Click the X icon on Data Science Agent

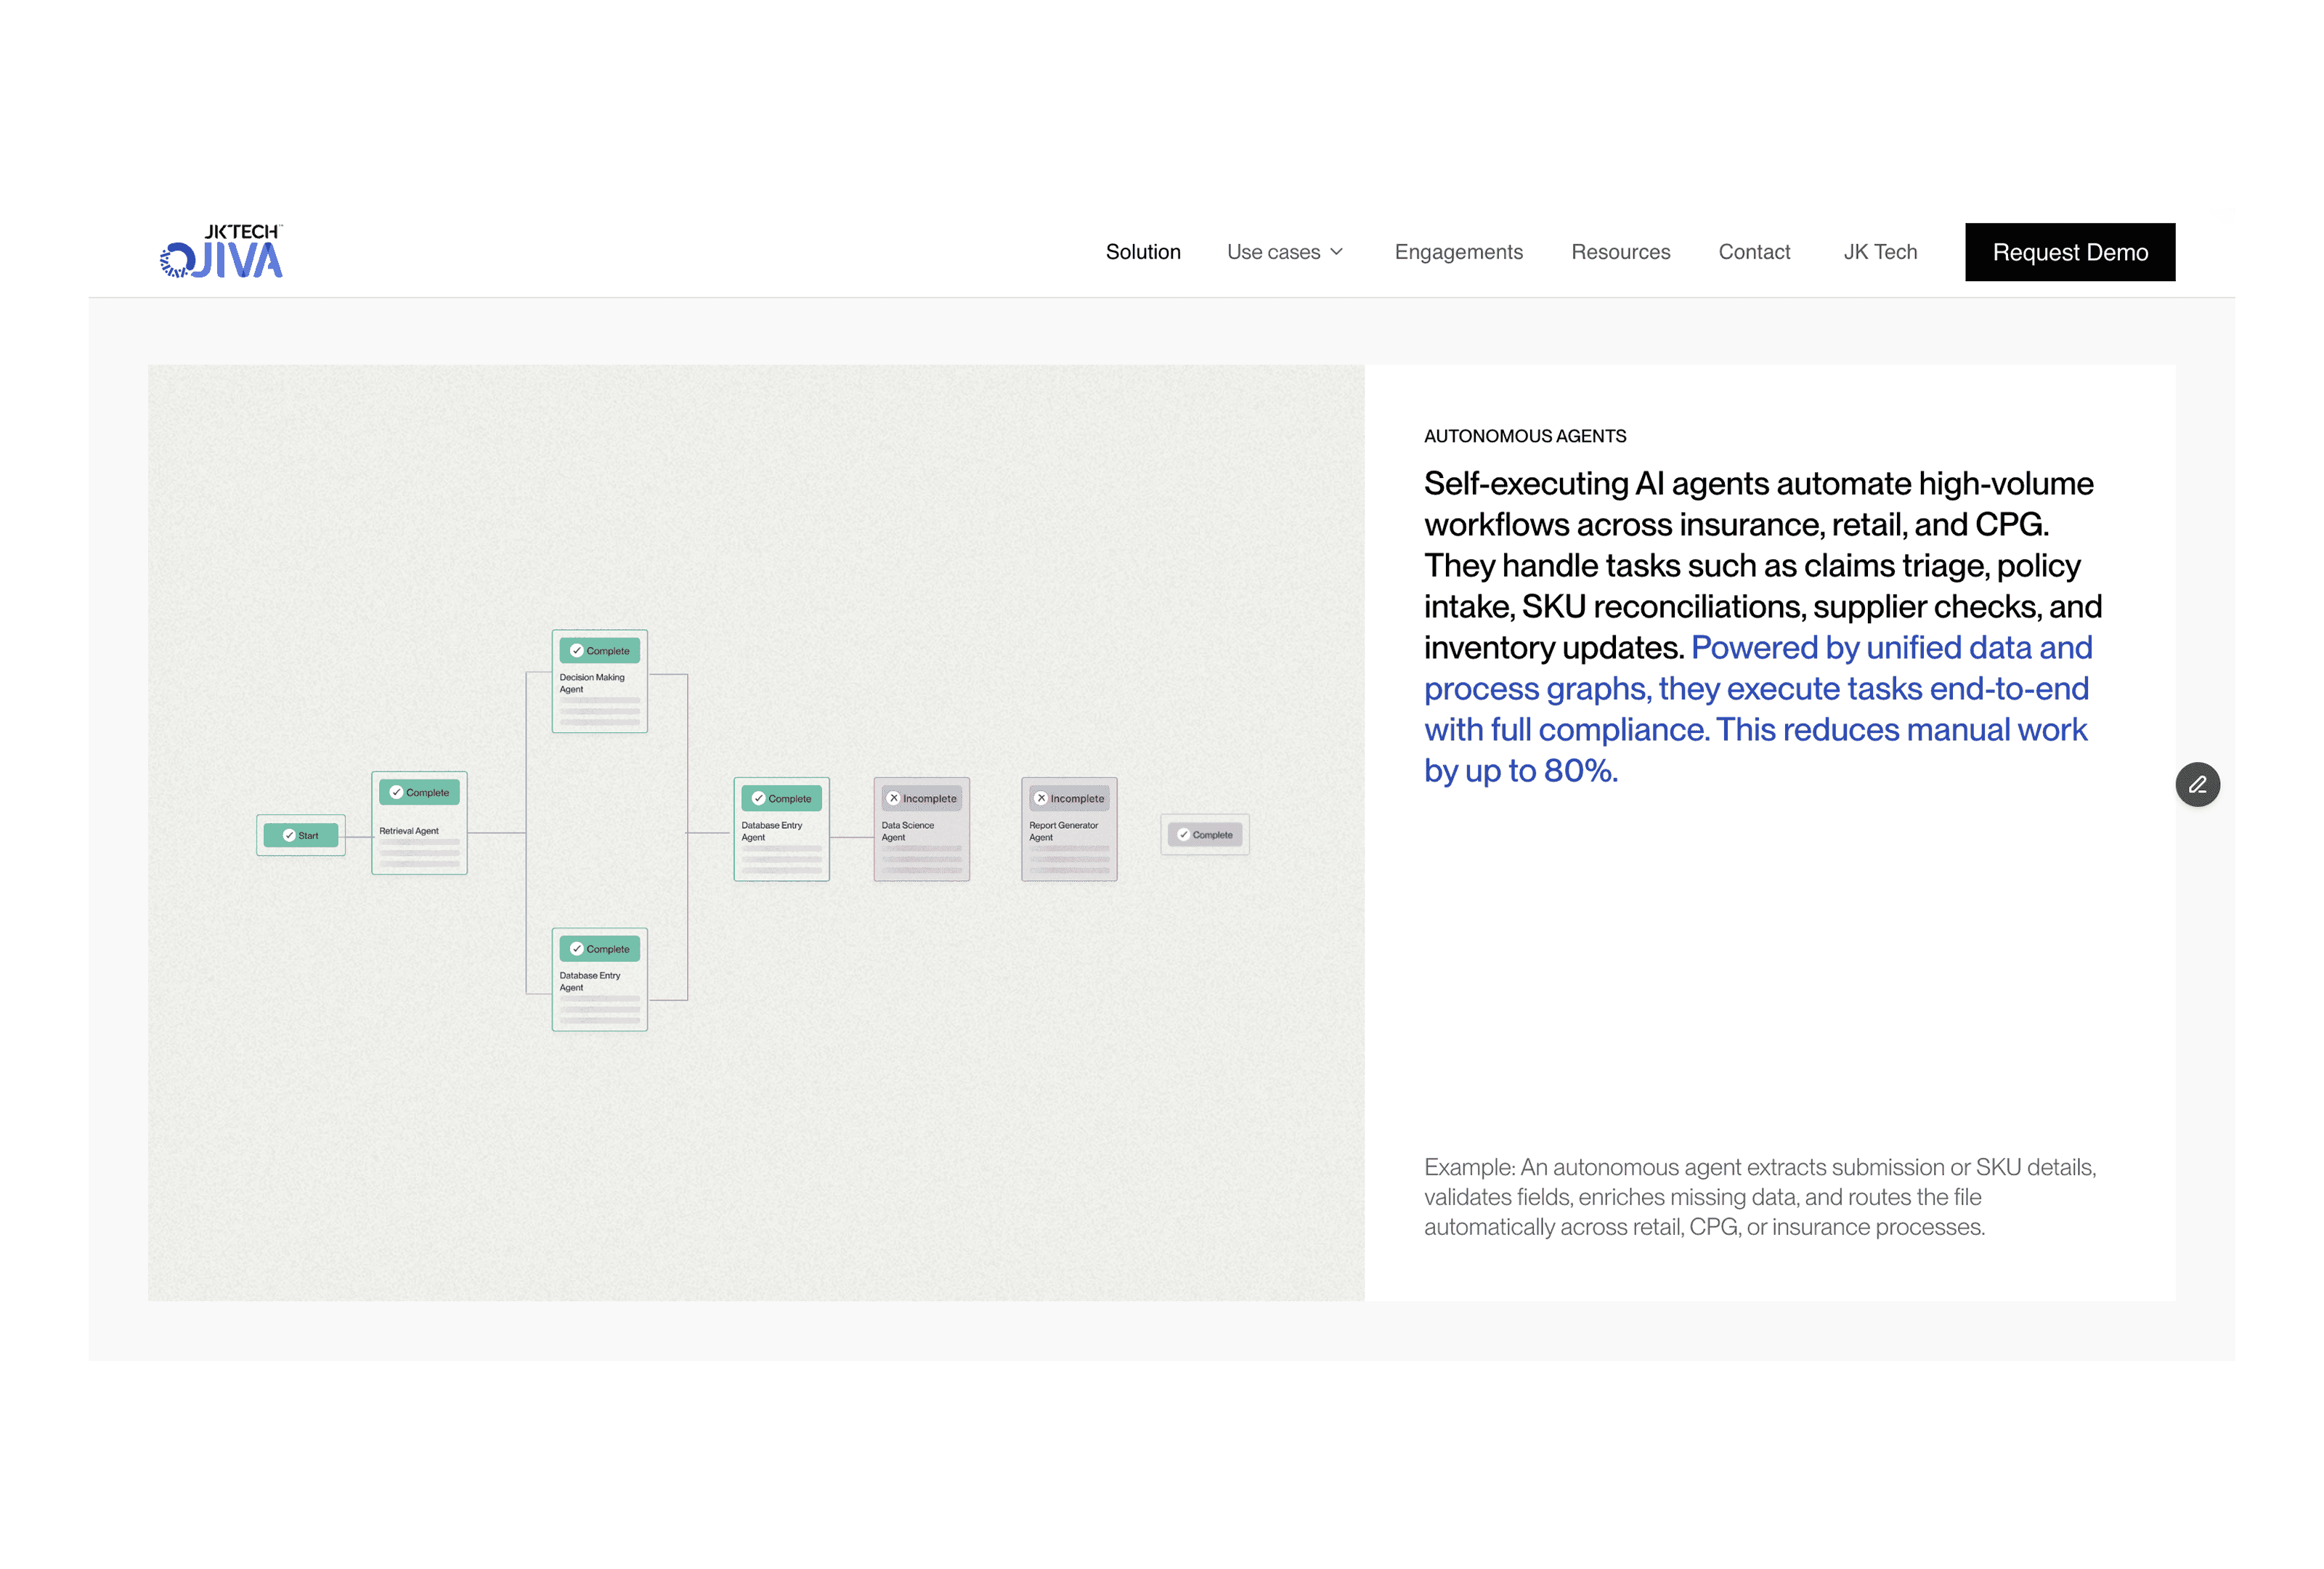(894, 798)
